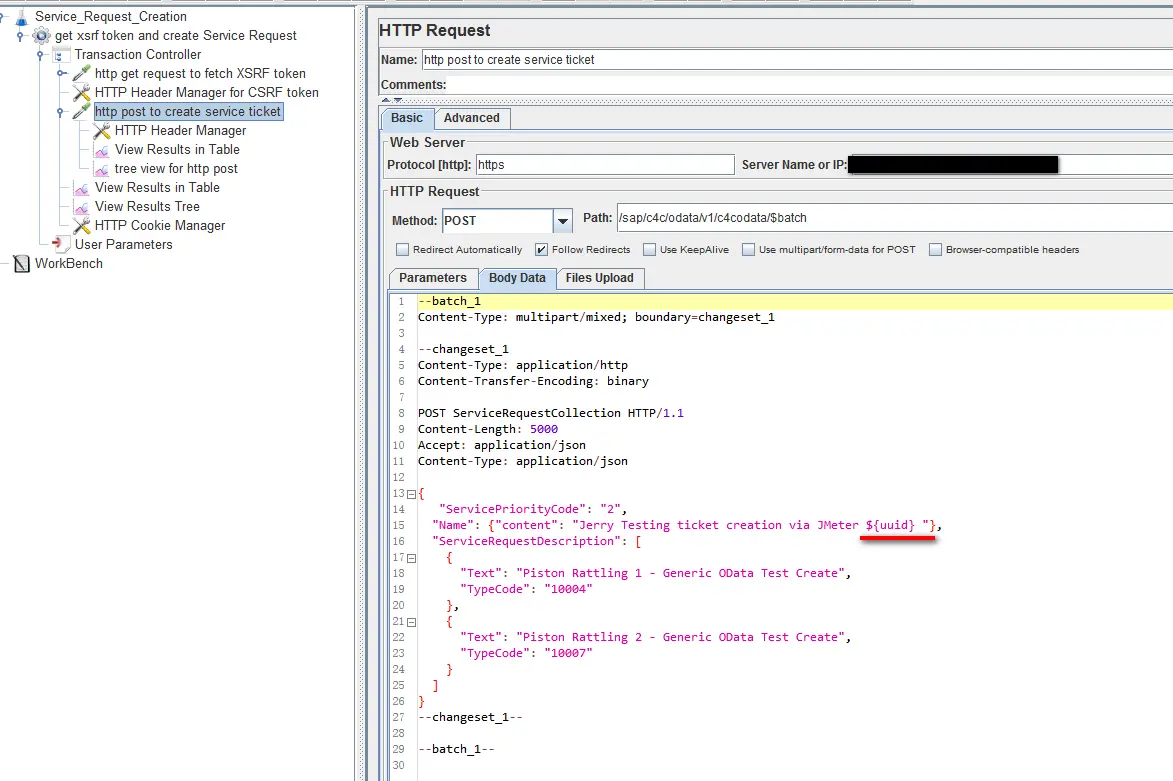Select Transaction Controller tree item
The image size is (1173, 781).
click(138, 55)
